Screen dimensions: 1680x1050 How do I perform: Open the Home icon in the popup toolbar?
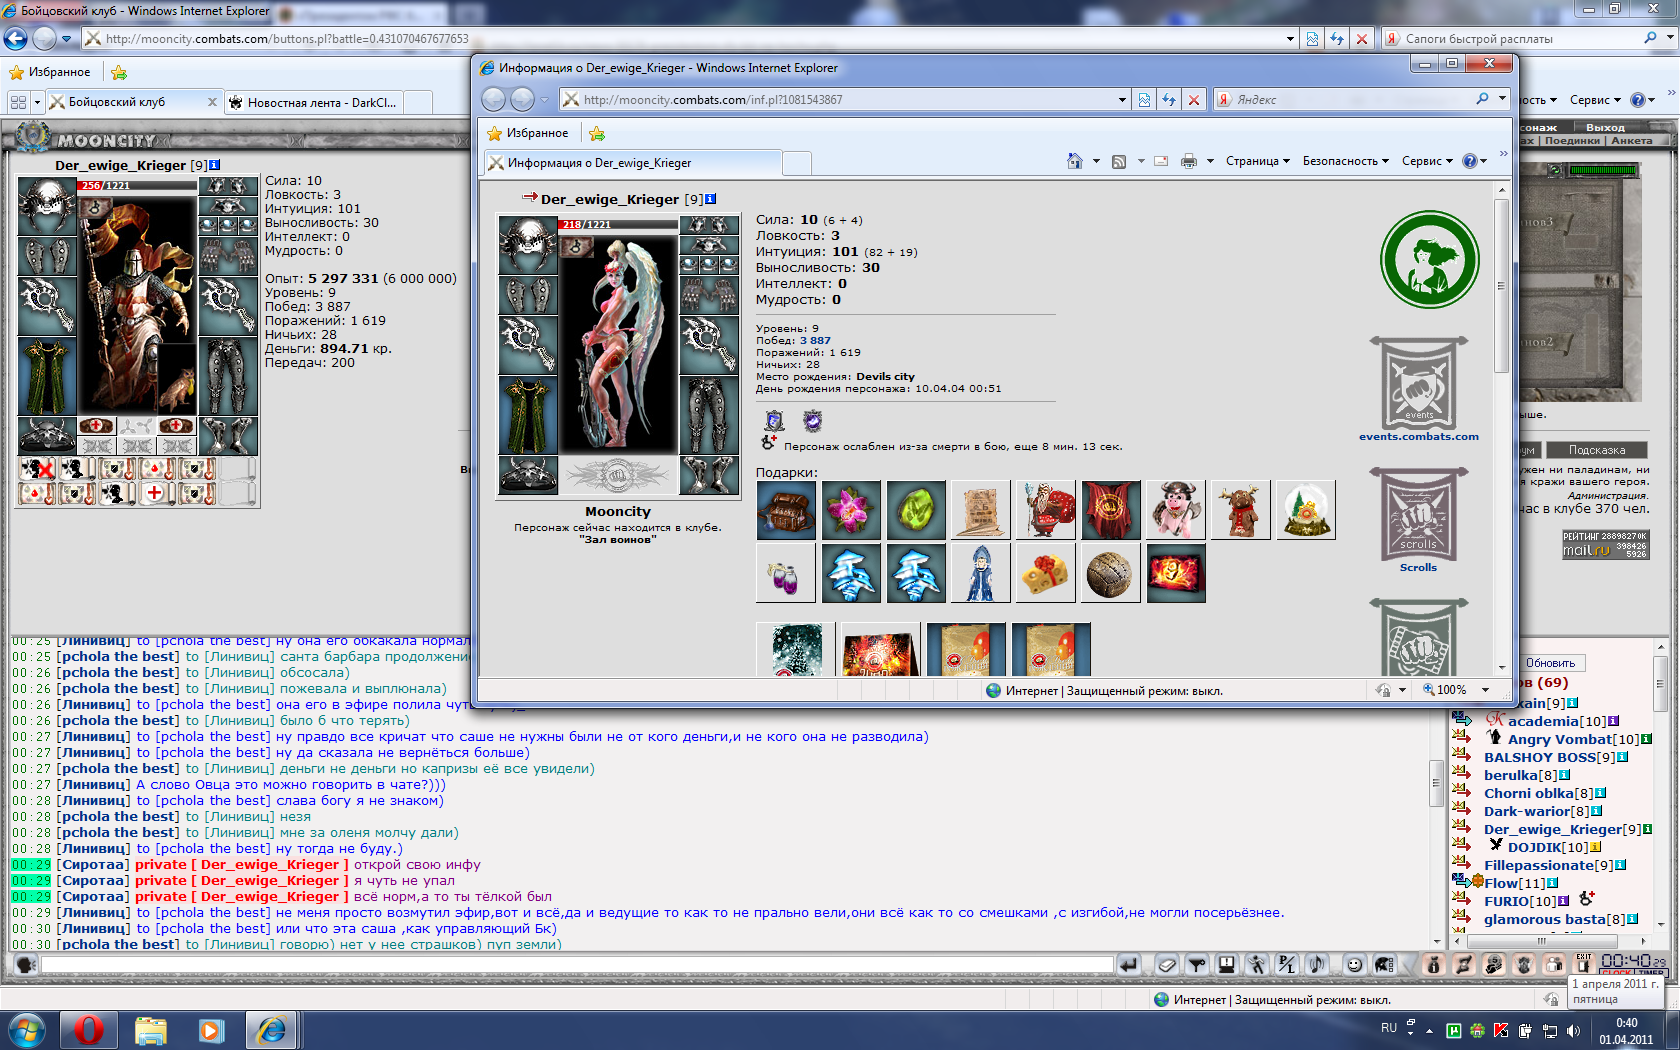[x=1075, y=161]
